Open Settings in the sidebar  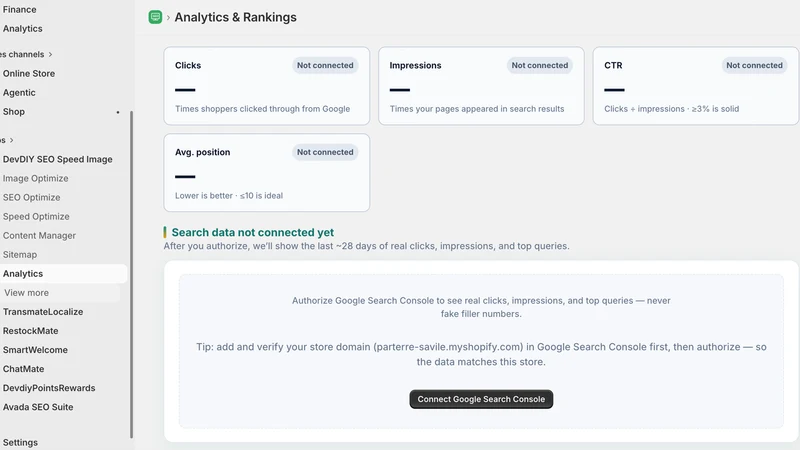[20, 442]
